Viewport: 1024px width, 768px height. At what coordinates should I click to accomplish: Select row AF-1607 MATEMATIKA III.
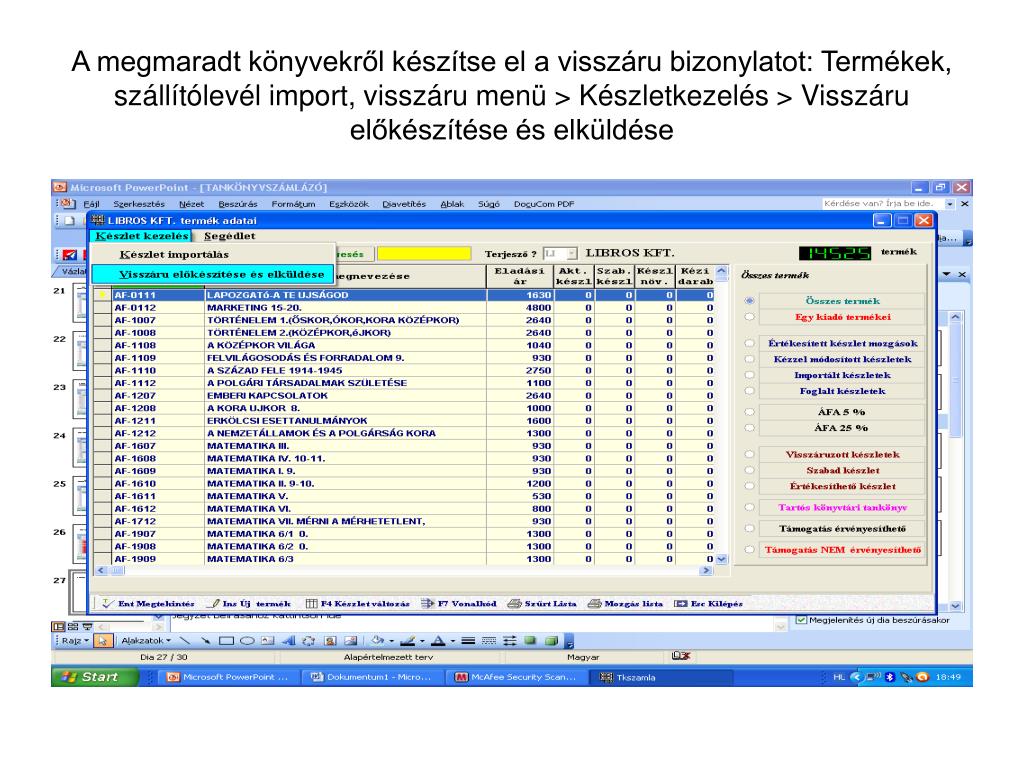pyautogui.click(x=404, y=446)
